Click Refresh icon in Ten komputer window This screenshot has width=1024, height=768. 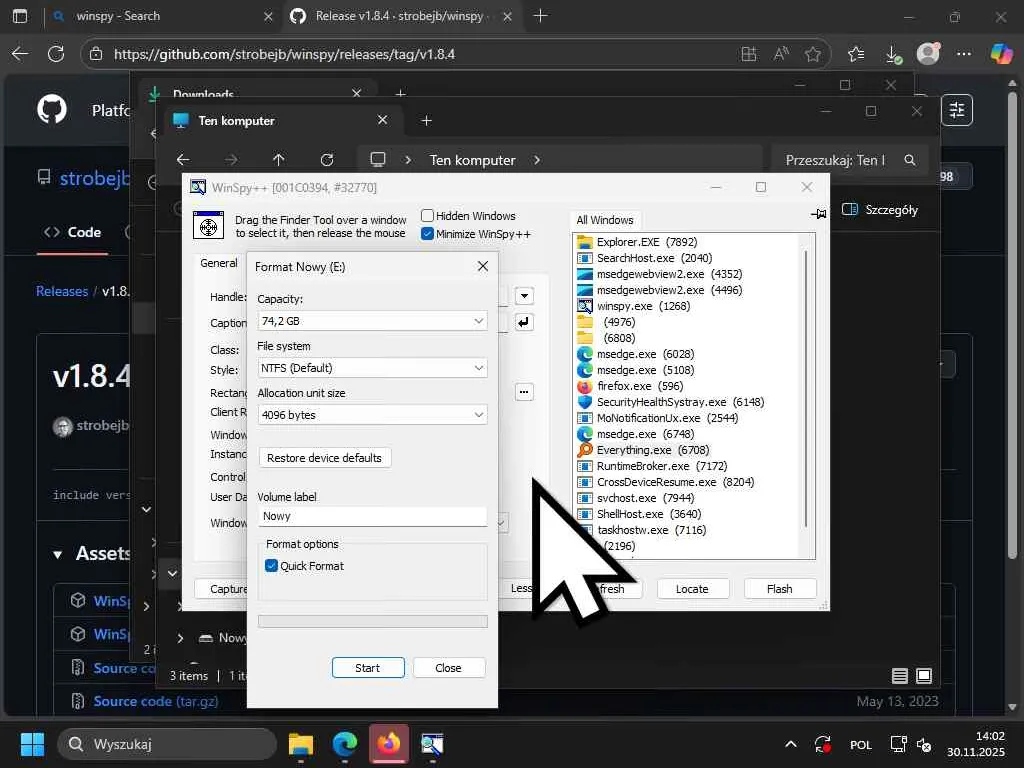point(327,160)
